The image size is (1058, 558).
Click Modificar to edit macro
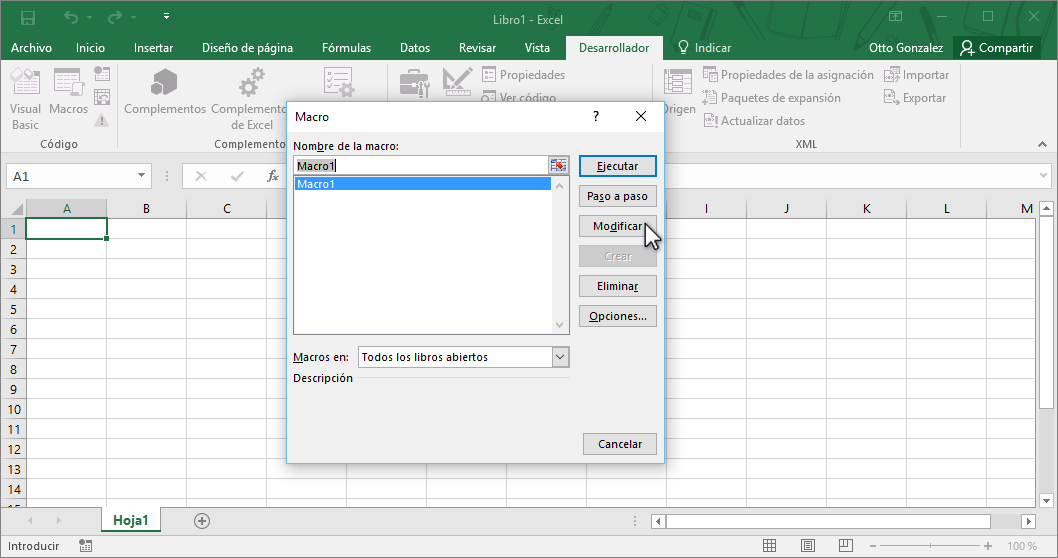coord(617,226)
